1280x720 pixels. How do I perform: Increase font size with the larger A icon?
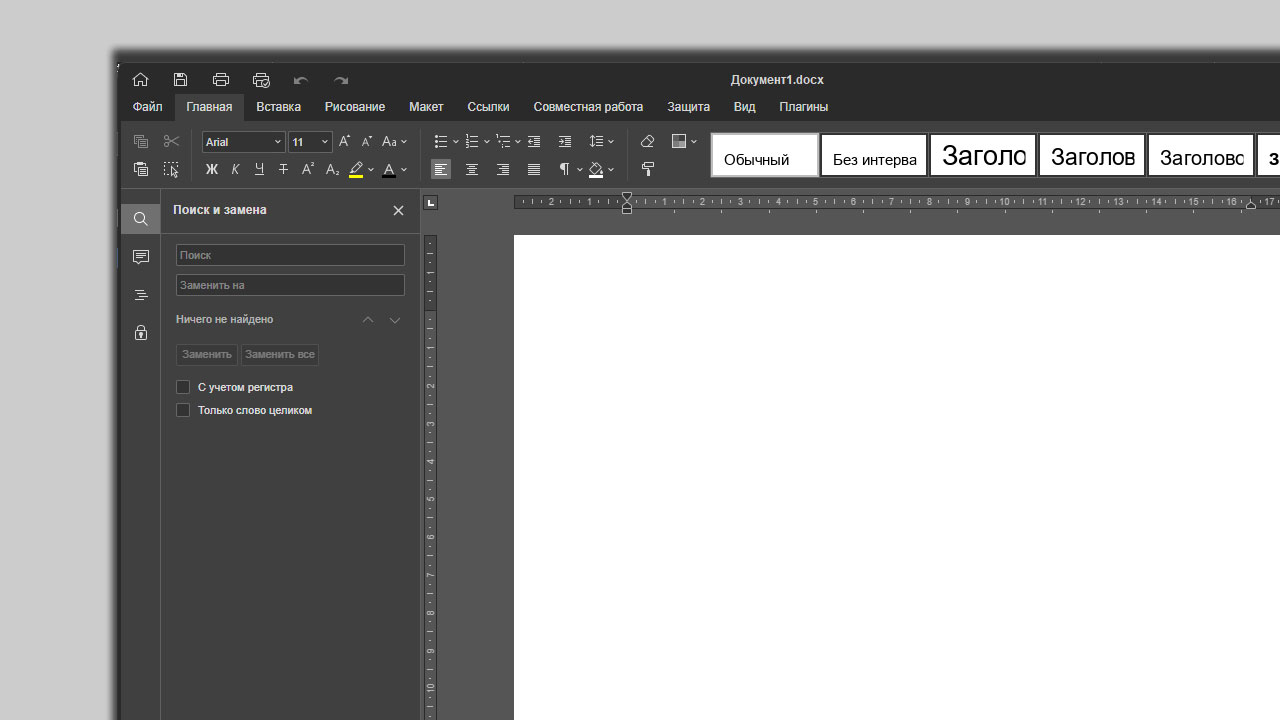(344, 142)
